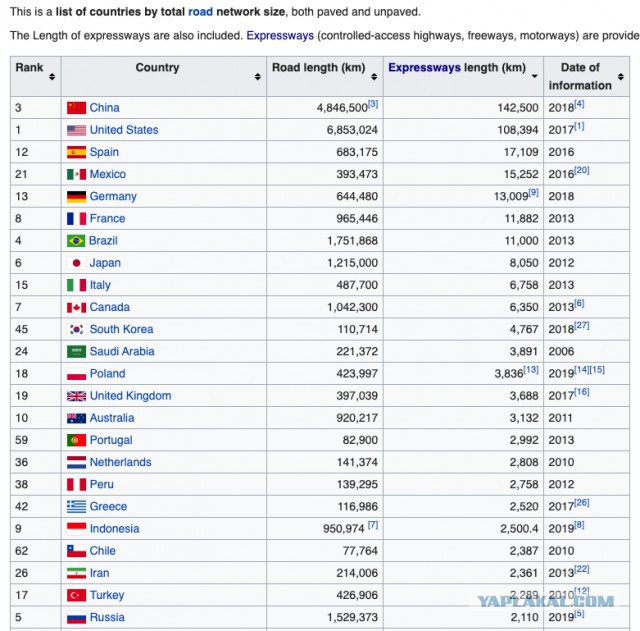This screenshot has height=631, width=640.
Task: Sort table by Country column arrows
Action: pos(258,76)
